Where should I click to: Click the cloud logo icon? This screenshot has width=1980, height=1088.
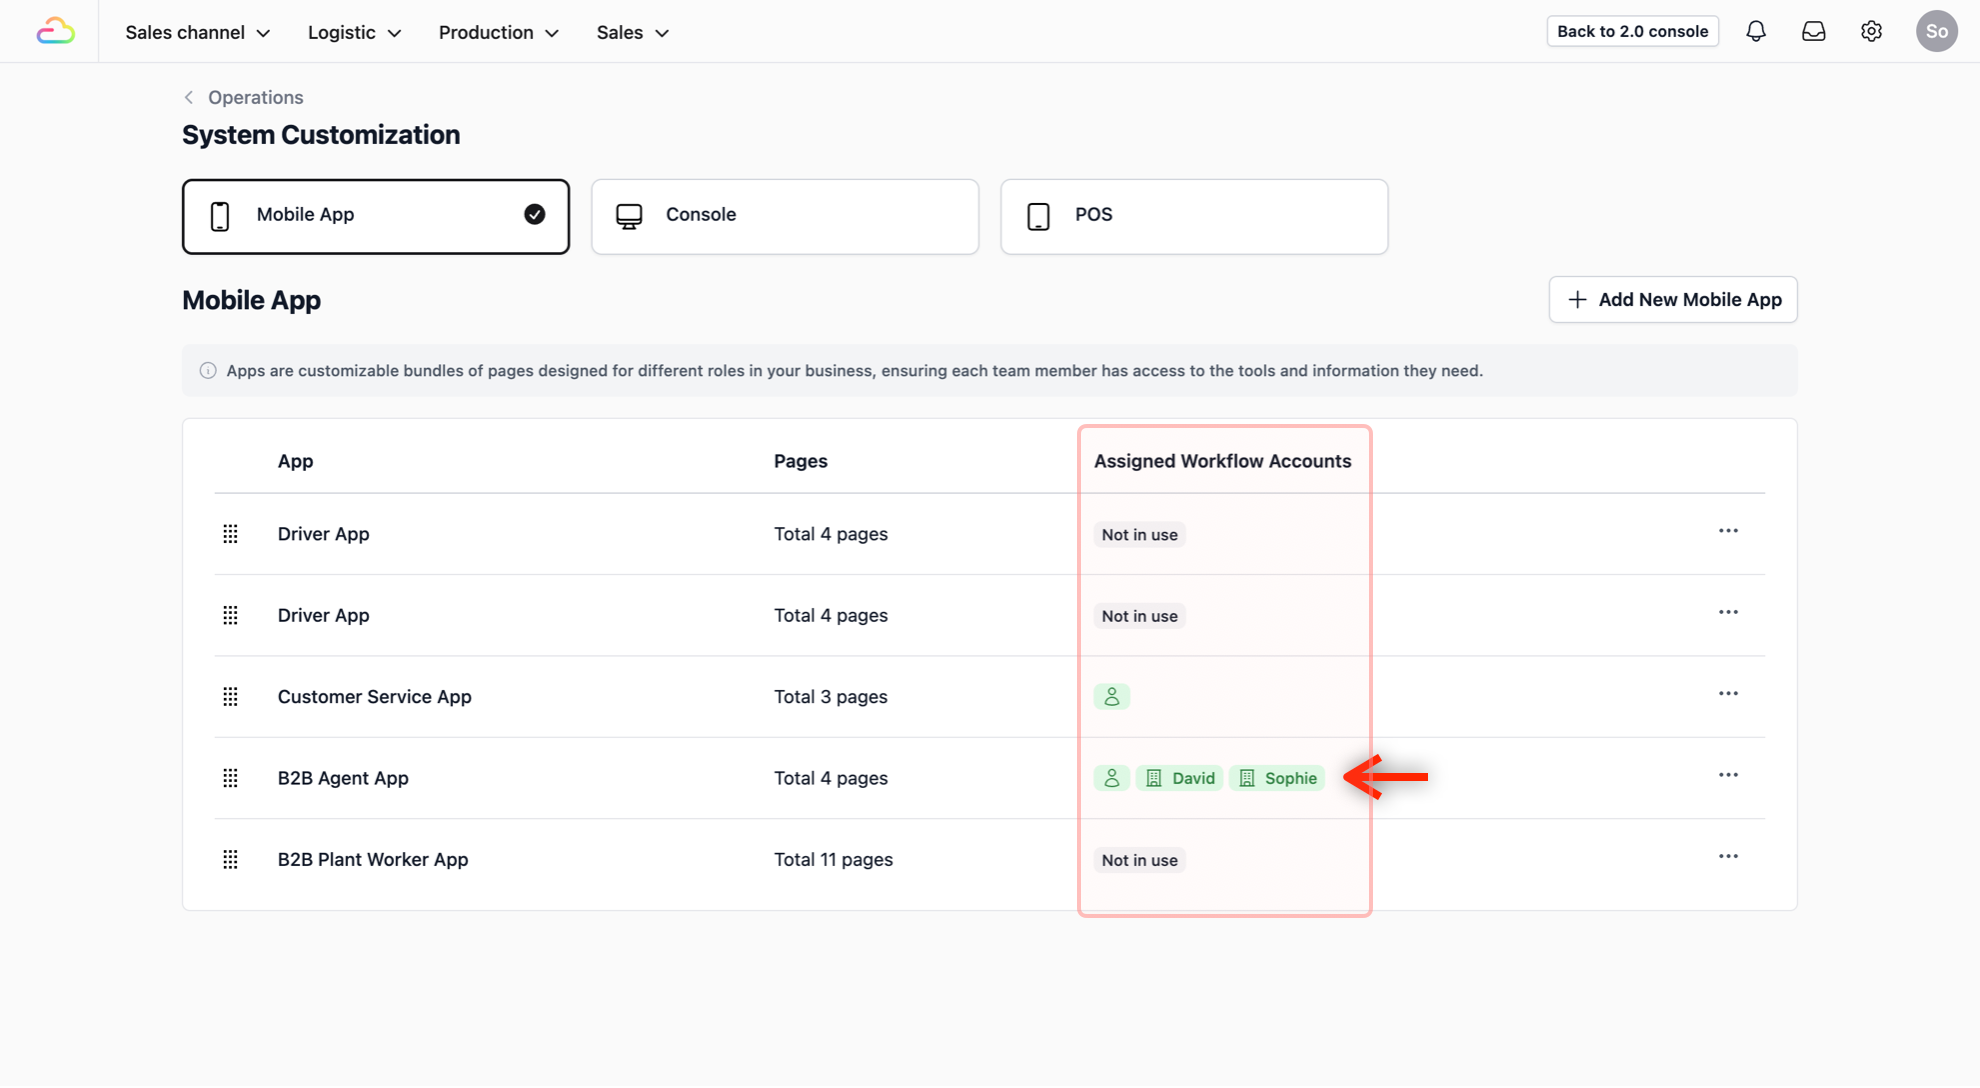tap(55, 31)
